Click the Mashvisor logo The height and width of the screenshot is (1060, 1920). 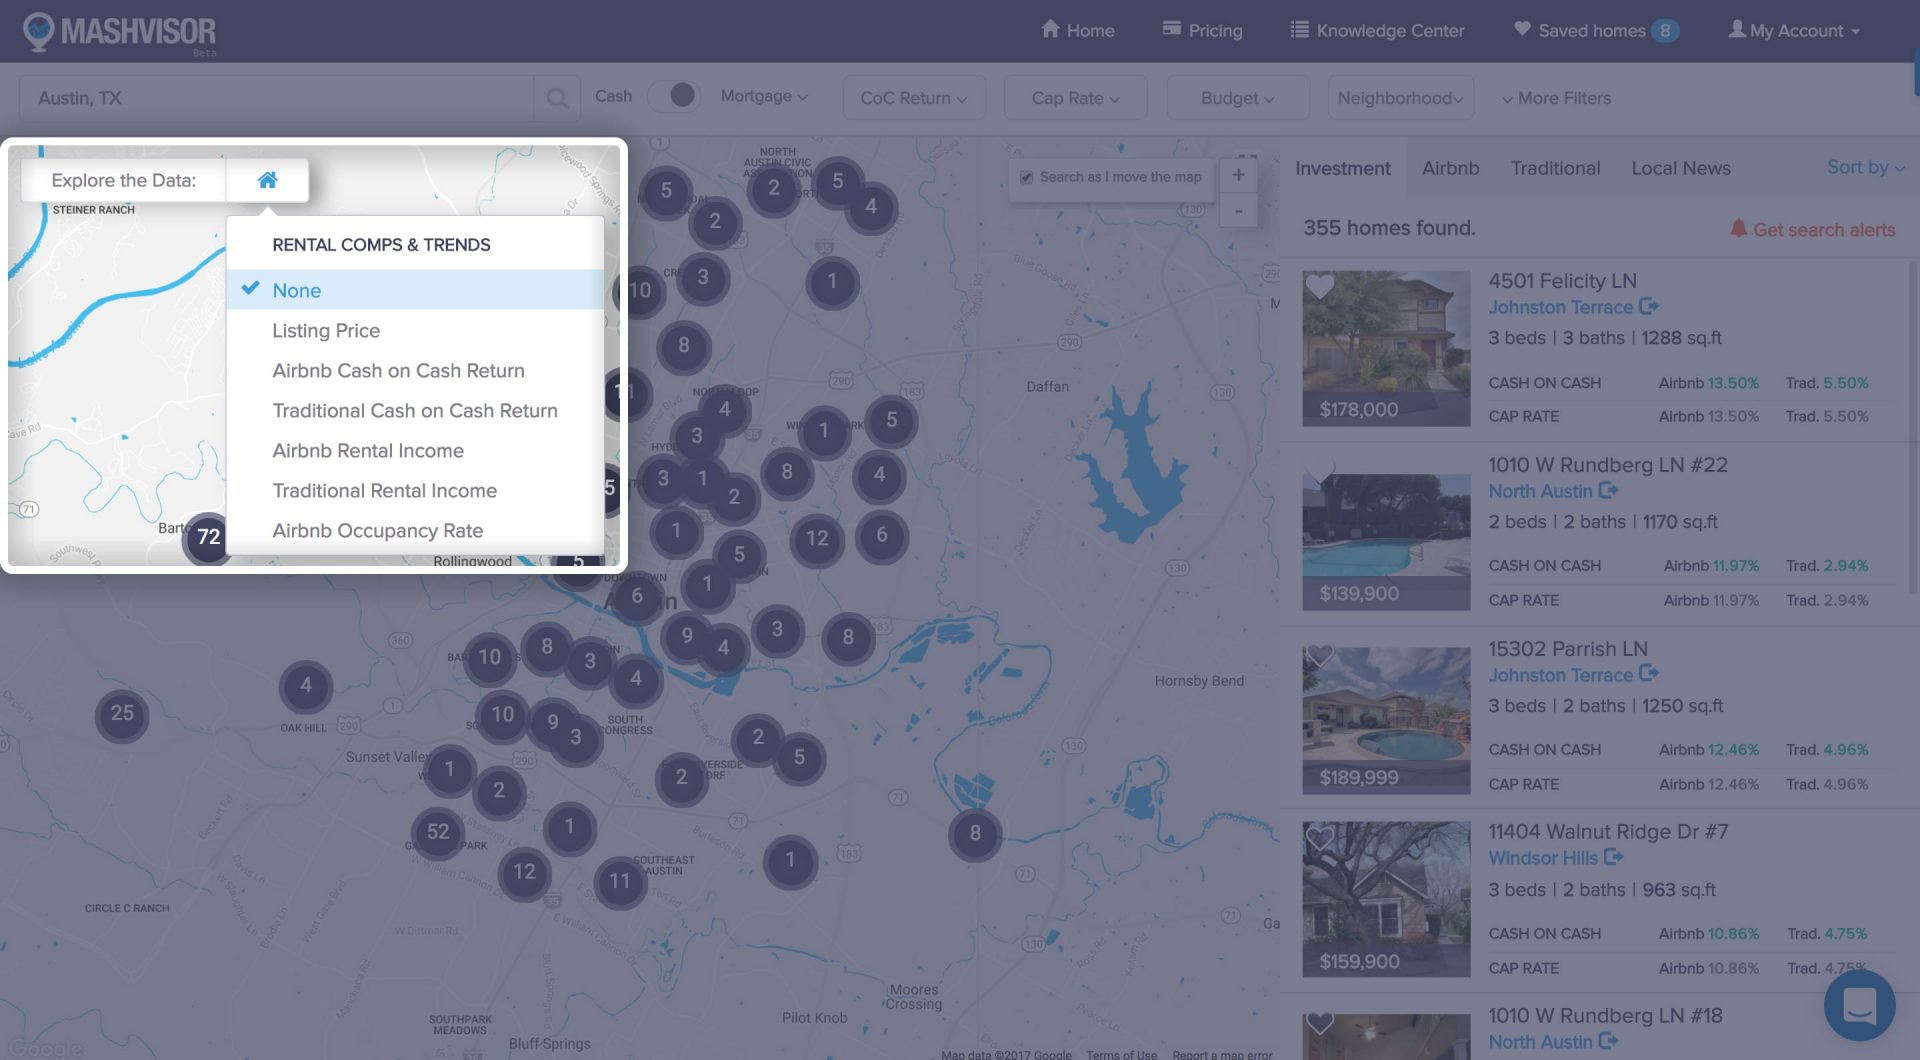click(120, 30)
